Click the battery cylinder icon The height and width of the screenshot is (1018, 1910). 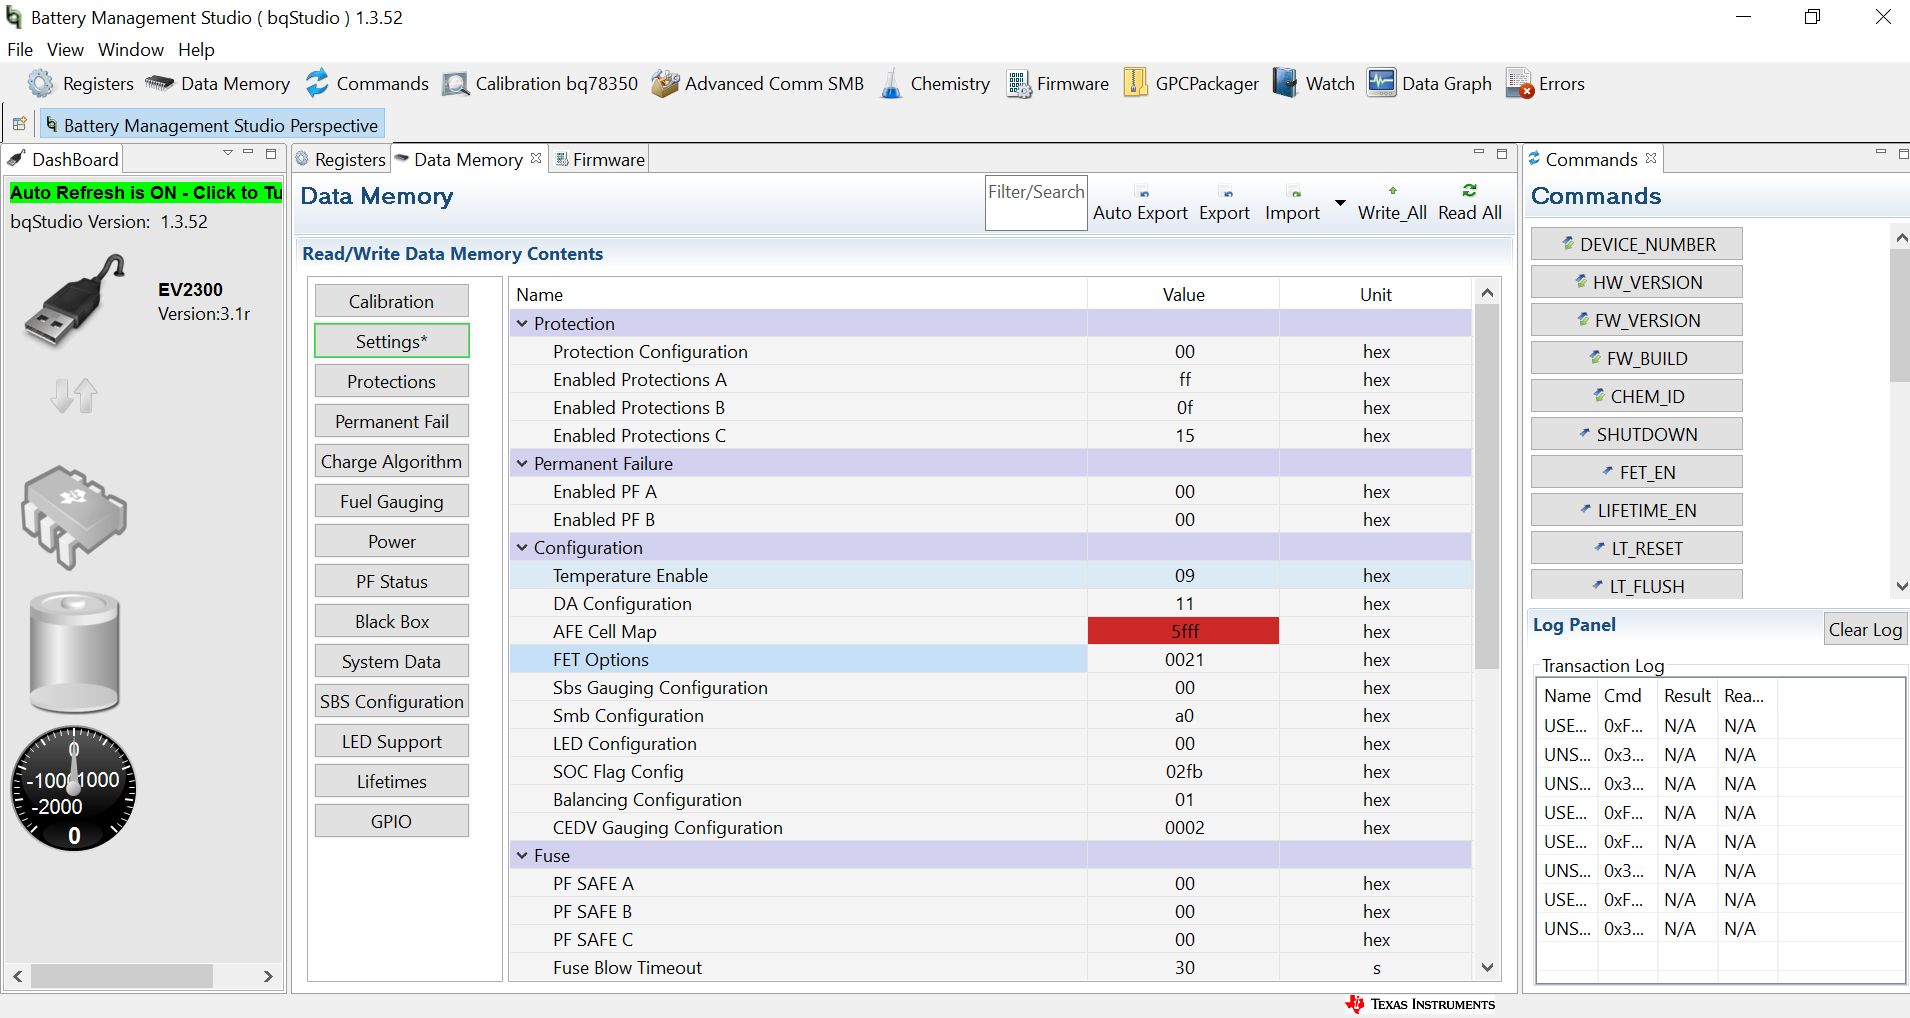(74, 652)
